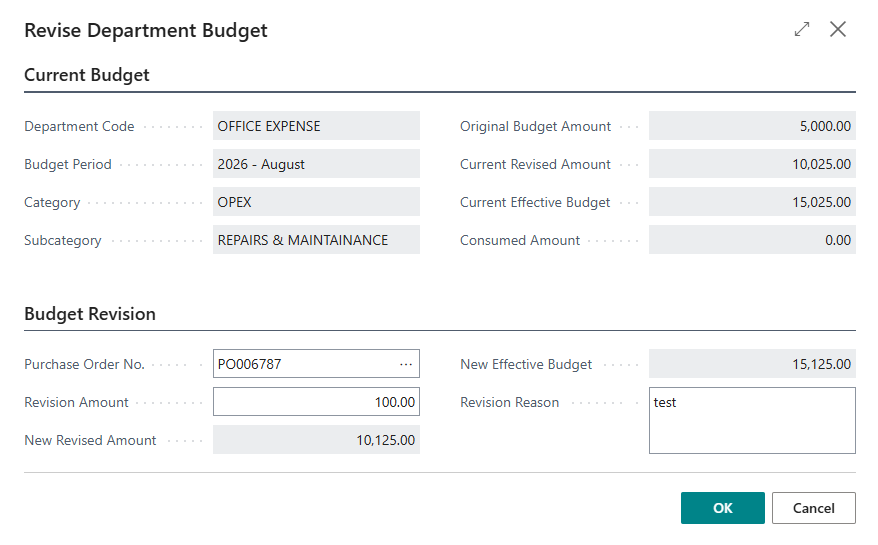Viewport: 878px width, 545px height.
Task: Click the Revision Reason text box
Action: (x=752, y=421)
